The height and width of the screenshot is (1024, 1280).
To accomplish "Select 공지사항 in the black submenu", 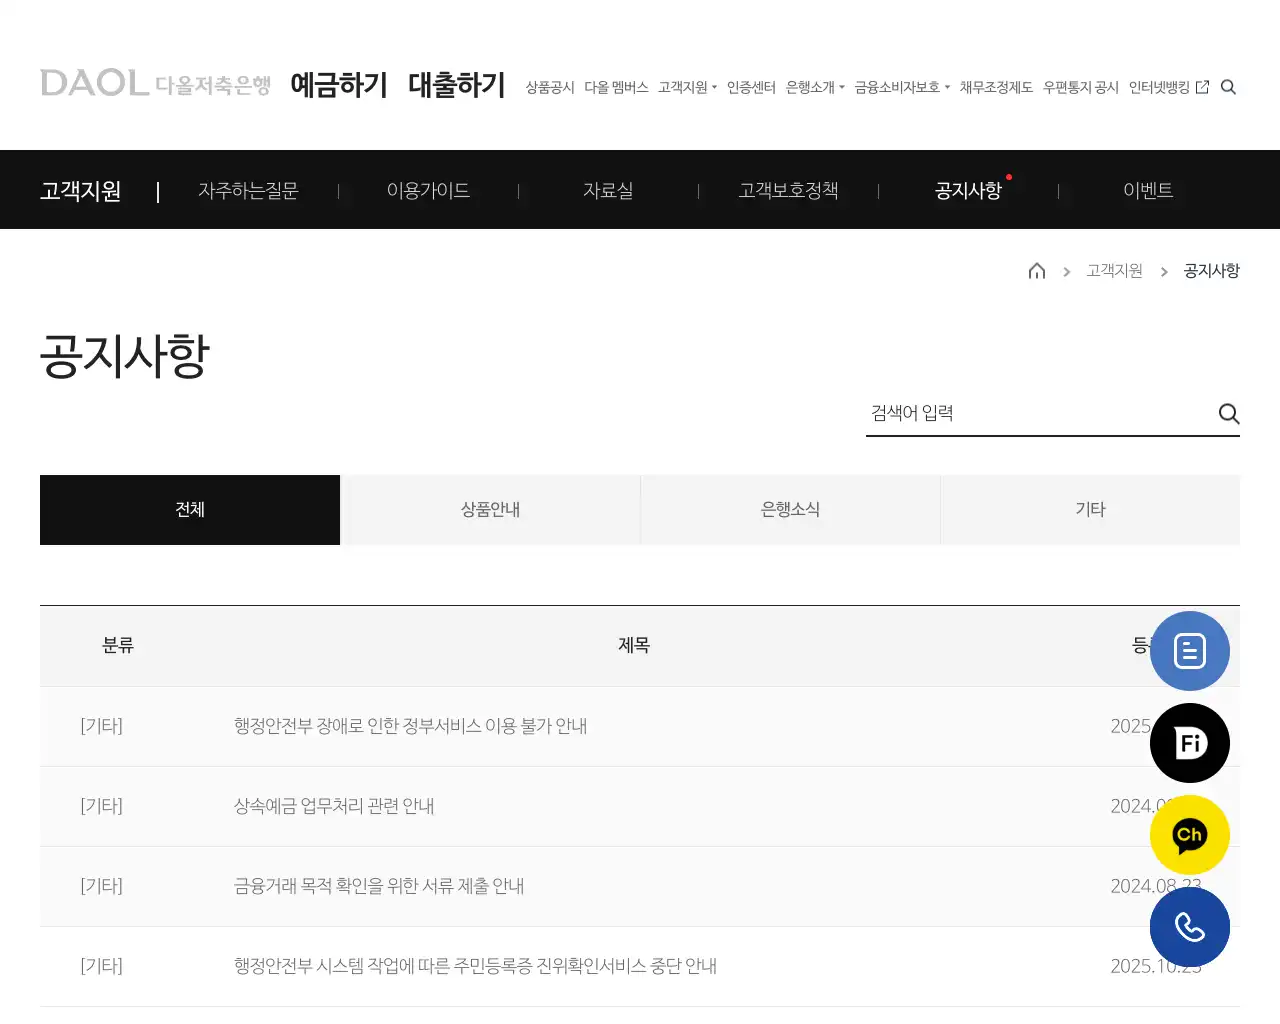I will tap(968, 190).
